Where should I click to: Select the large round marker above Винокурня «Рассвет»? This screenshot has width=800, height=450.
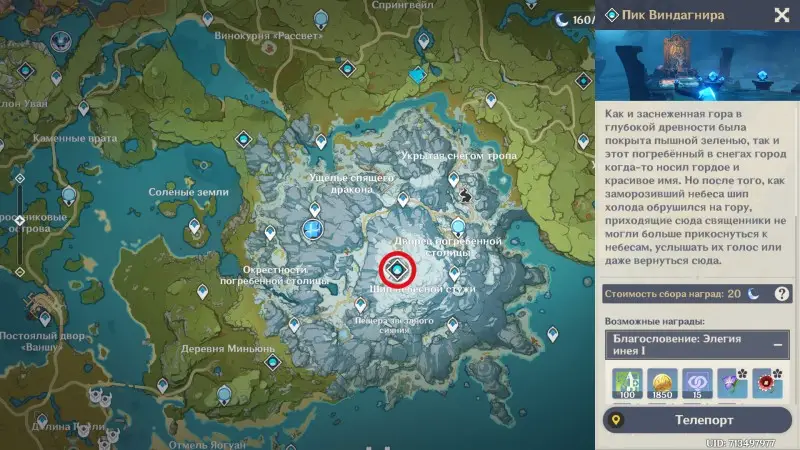(321, 20)
